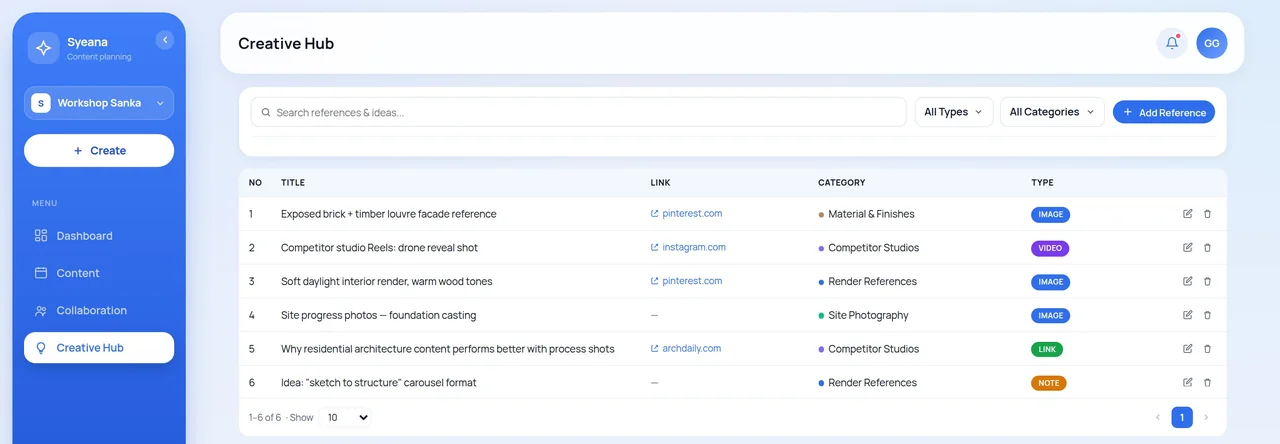
Task: Open Collaboration in the sidebar menu
Action: [99, 310]
